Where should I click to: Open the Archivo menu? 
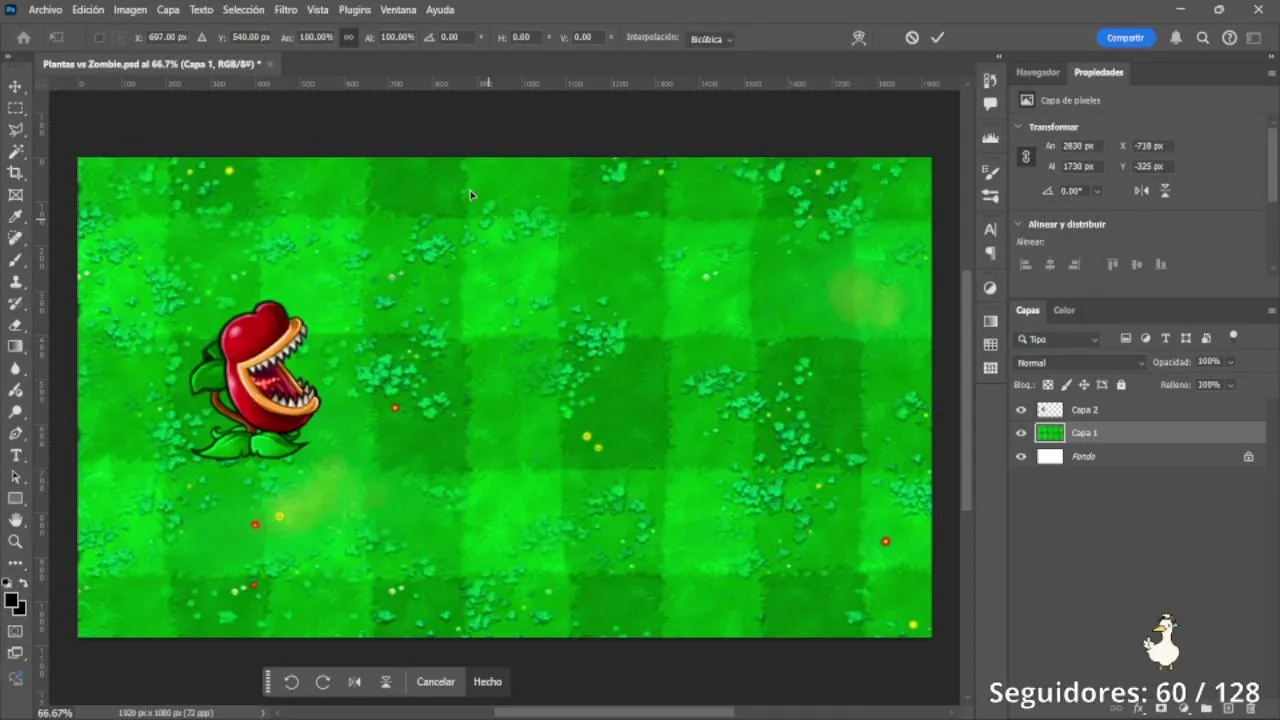point(45,10)
